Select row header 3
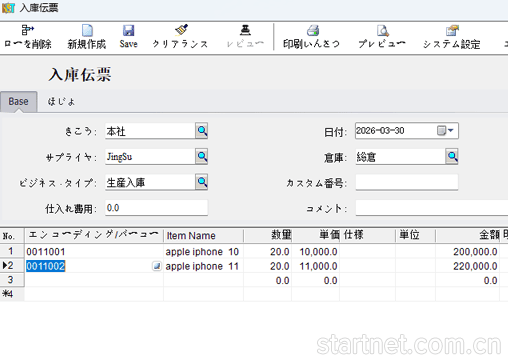 12,280
